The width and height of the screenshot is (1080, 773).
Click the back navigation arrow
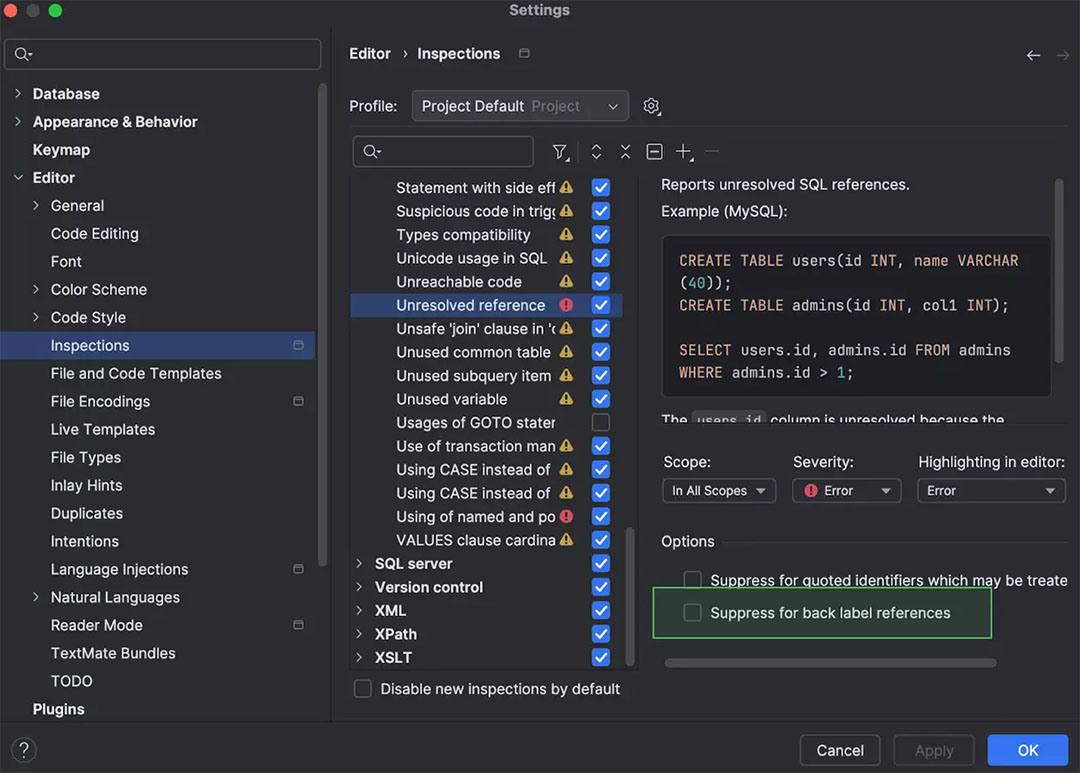click(1033, 55)
